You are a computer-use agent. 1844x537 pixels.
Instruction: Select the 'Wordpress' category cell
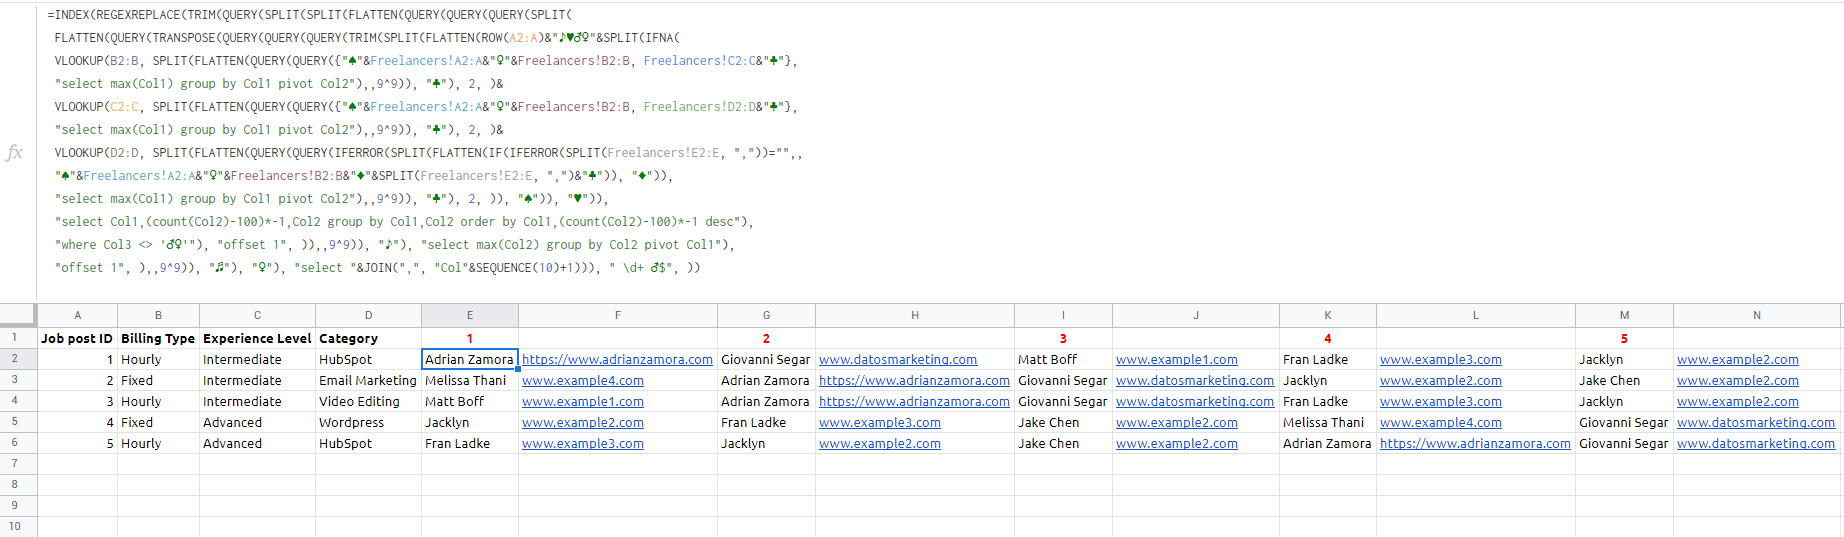coord(368,422)
